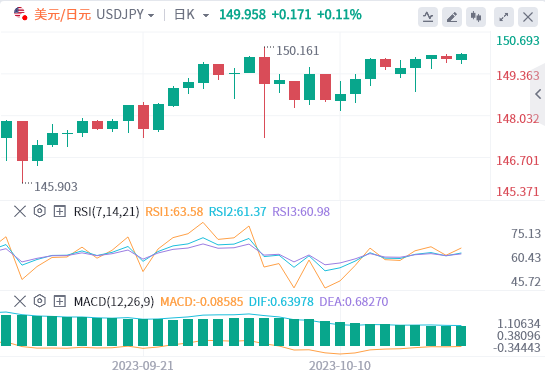Open the indicator line chart tool
Image resolution: width=545 pixels, height=374 pixels.
coord(428,17)
